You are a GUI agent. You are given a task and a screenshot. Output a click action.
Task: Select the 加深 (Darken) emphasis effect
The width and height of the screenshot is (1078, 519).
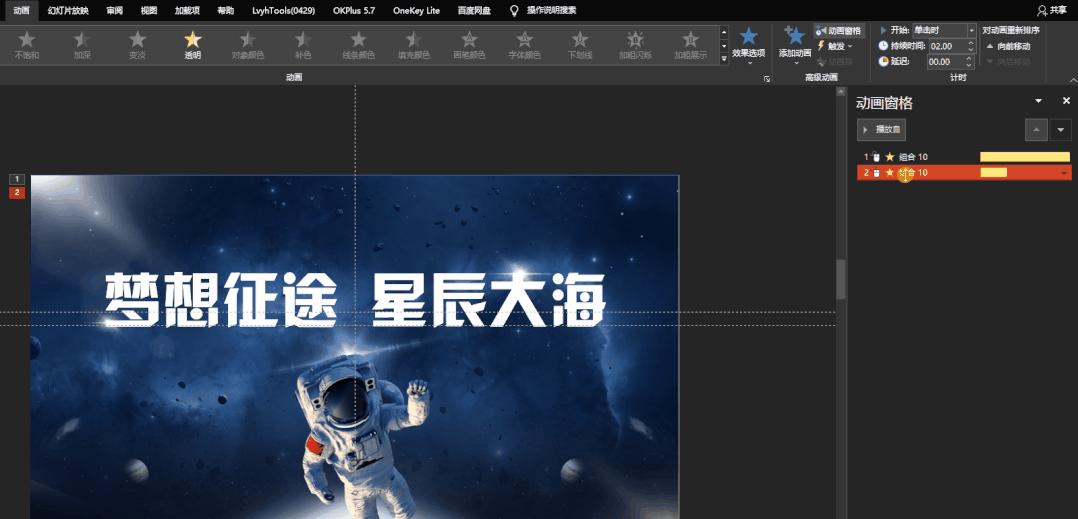82,45
